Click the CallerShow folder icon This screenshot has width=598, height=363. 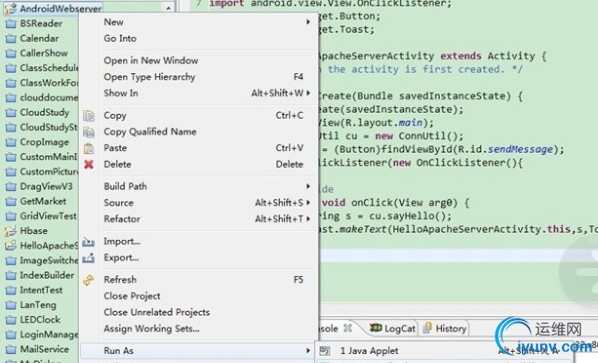[x=11, y=53]
